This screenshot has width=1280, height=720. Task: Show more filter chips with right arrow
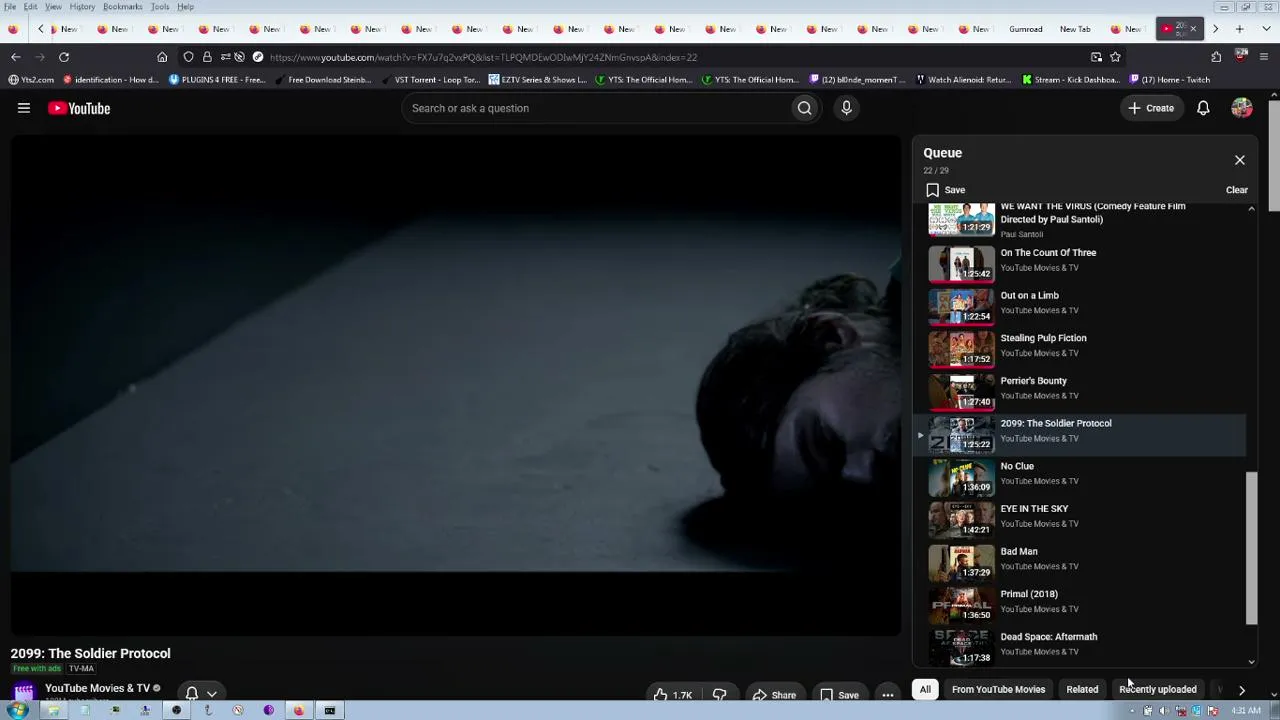coord(1241,689)
